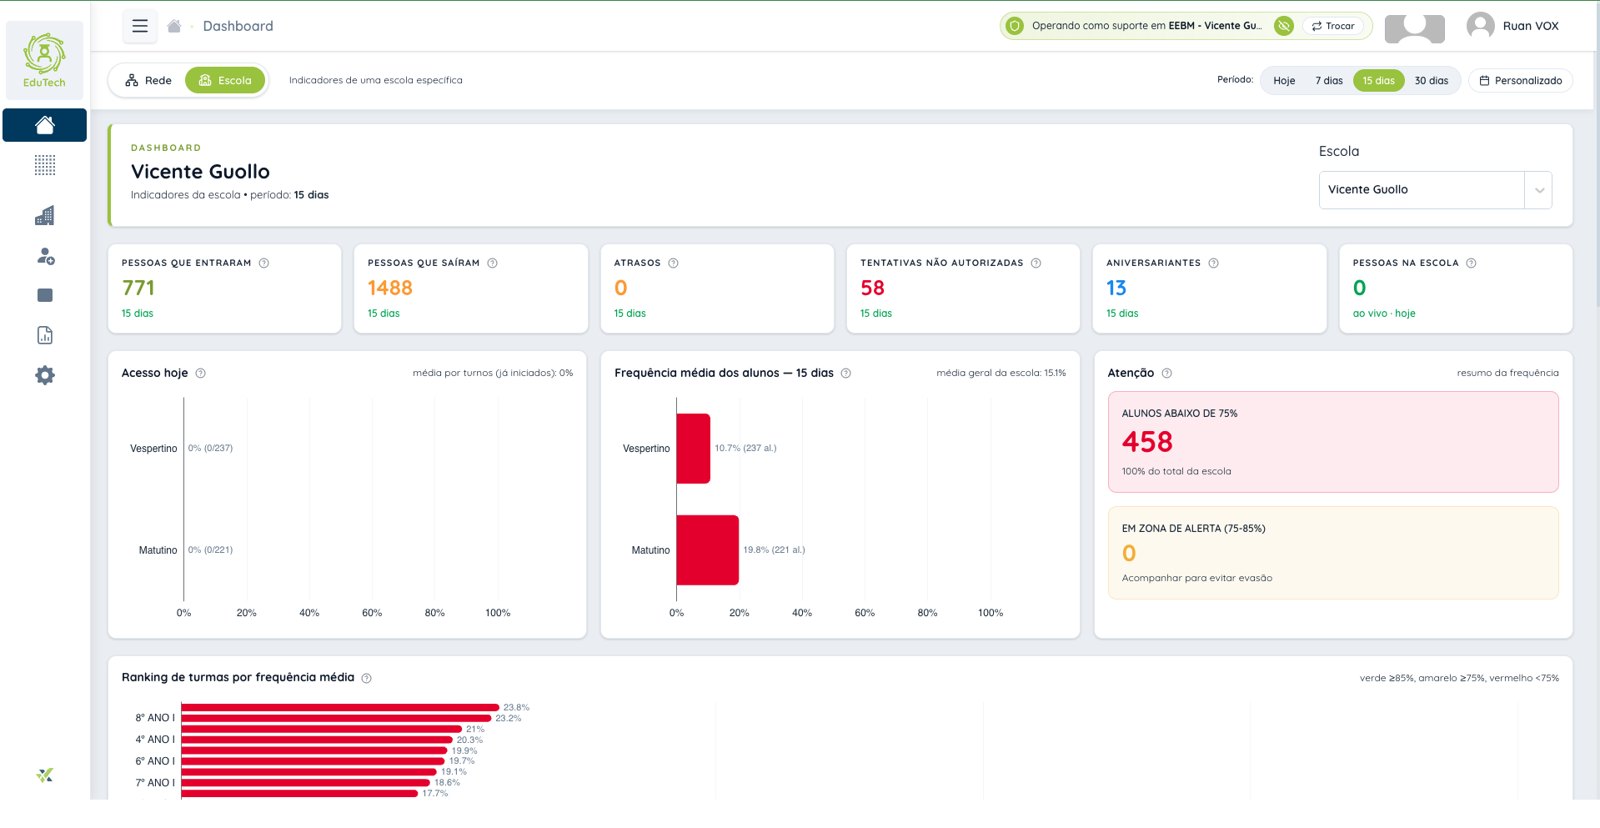Click the green shield support icon
This screenshot has height=828, width=1600.
(x=1015, y=26)
